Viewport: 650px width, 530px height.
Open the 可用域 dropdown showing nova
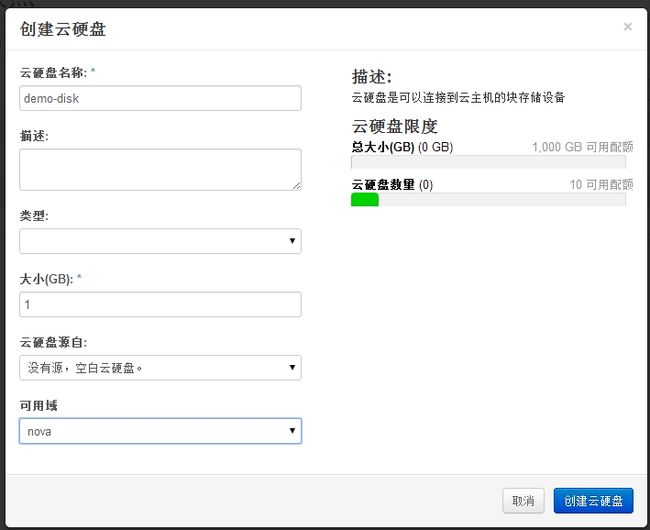160,431
